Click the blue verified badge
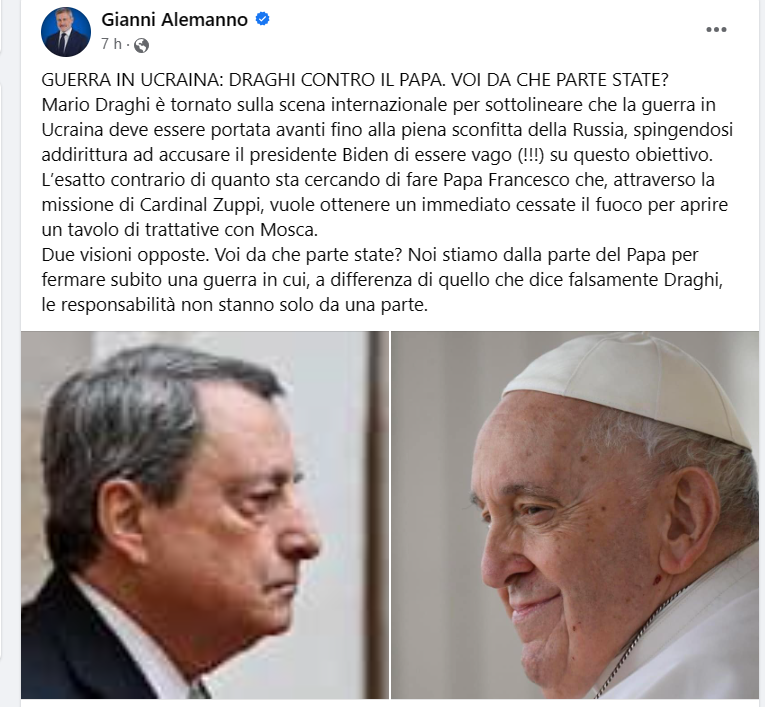Screen dimensions: 765x707 pos(262,19)
